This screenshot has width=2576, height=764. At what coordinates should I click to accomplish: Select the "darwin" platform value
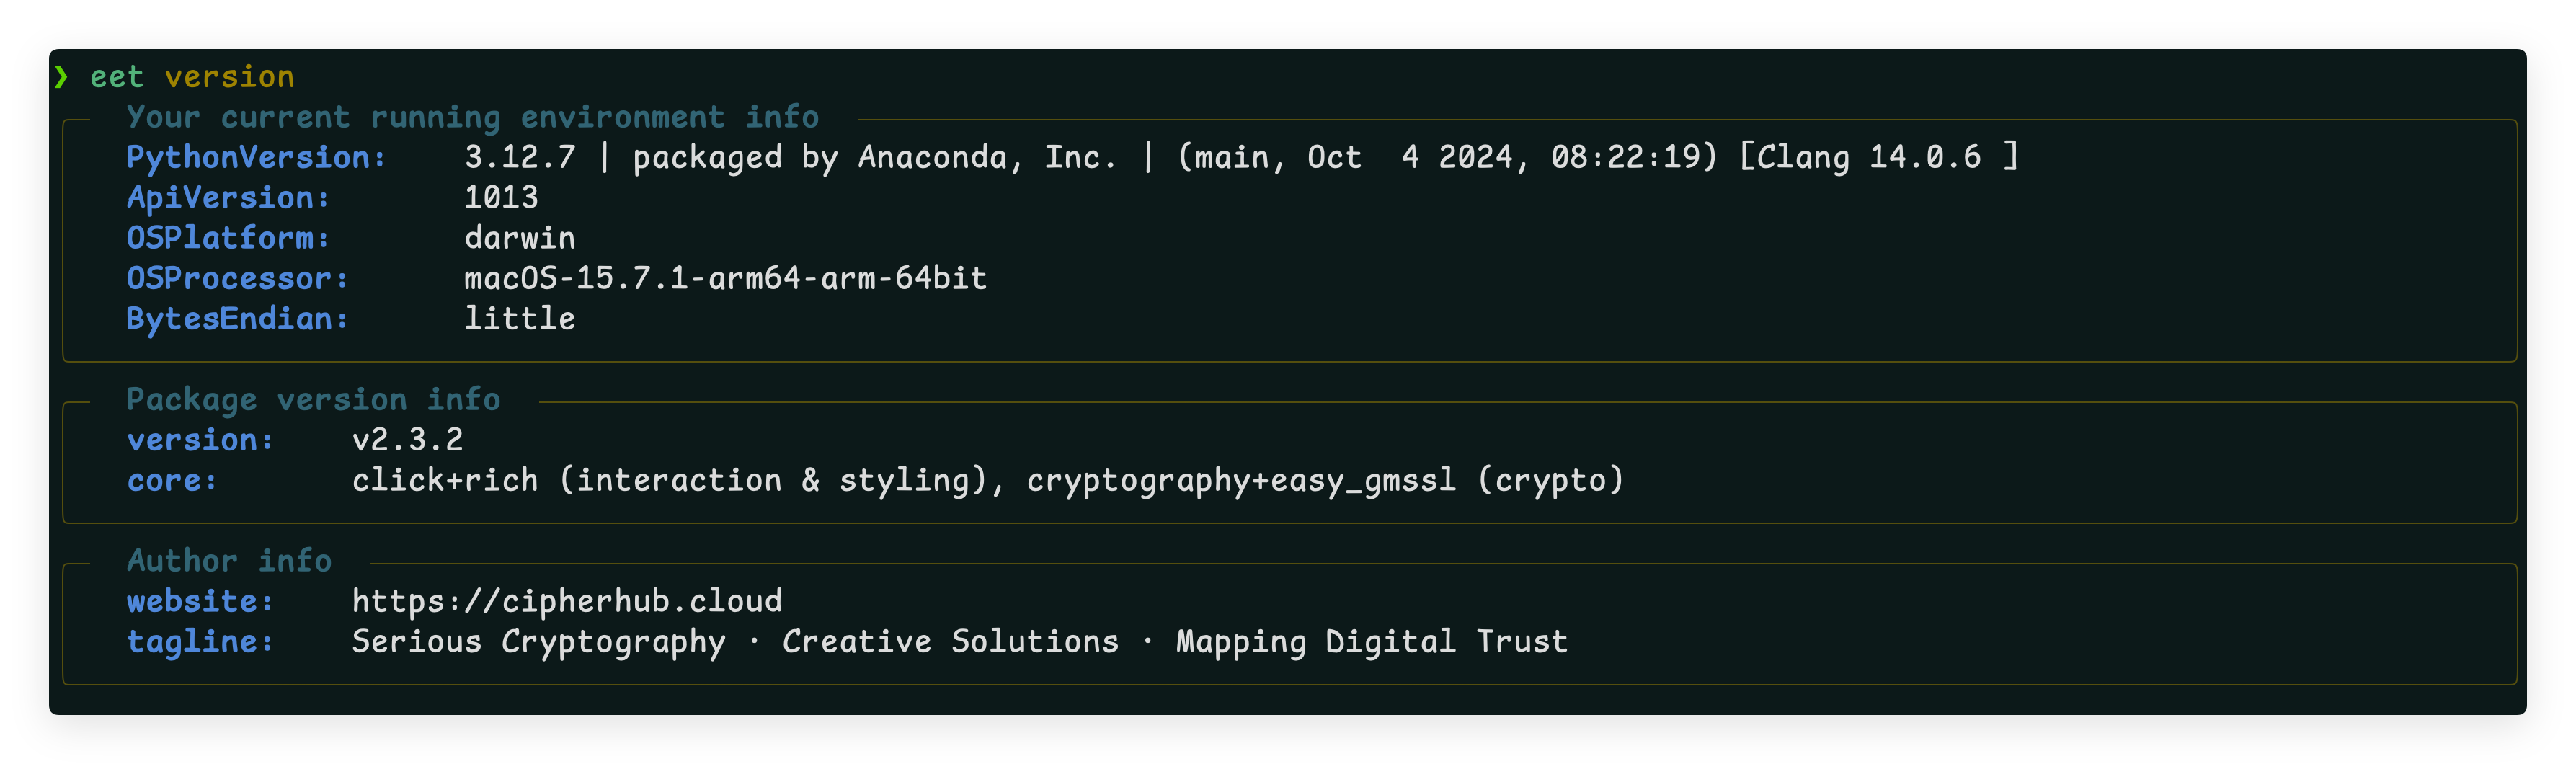519,238
